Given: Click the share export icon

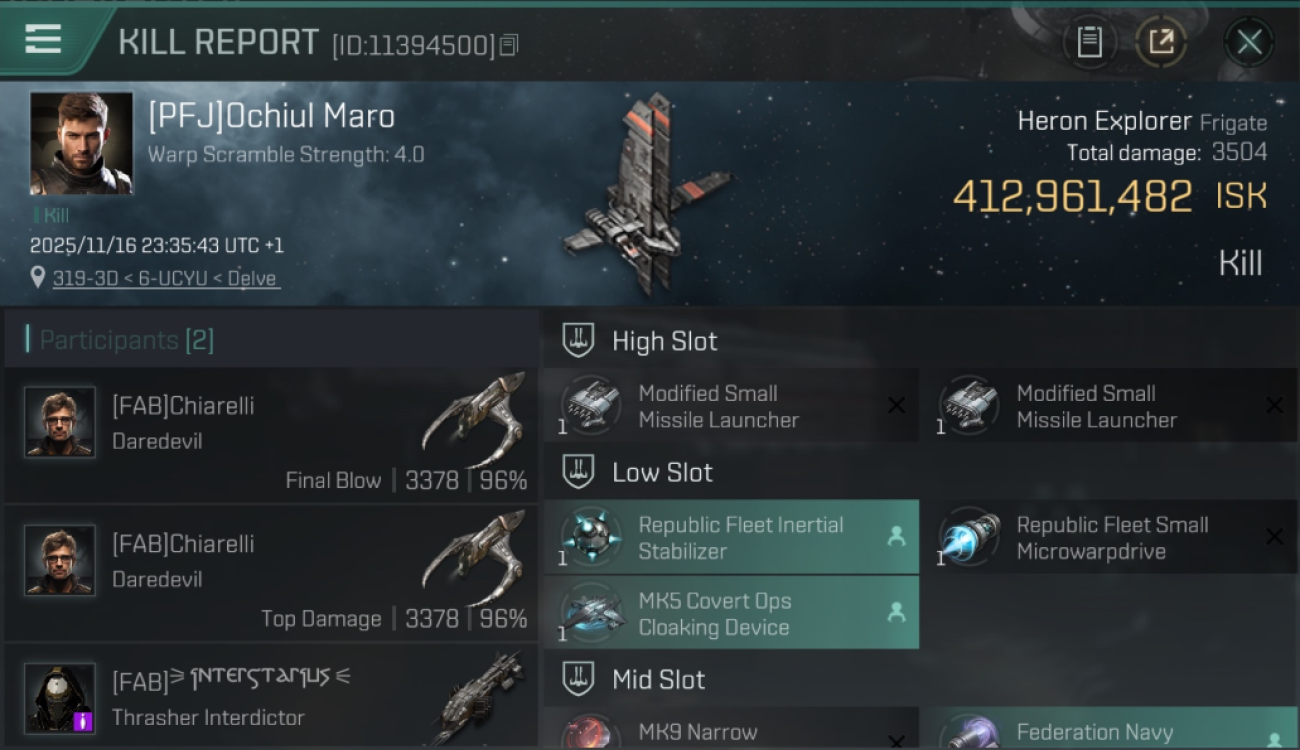Looking at the screenshot, I should coord(1161,42).
